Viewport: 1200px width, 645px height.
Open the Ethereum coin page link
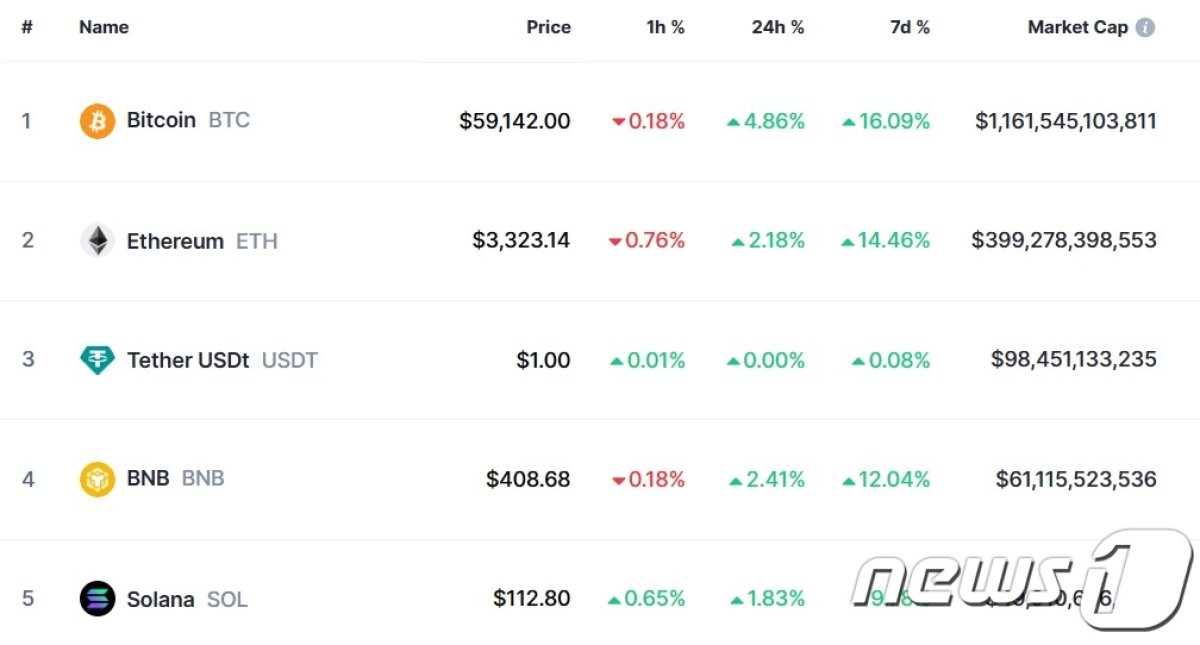pyautogui.click(x=175, y=241)
